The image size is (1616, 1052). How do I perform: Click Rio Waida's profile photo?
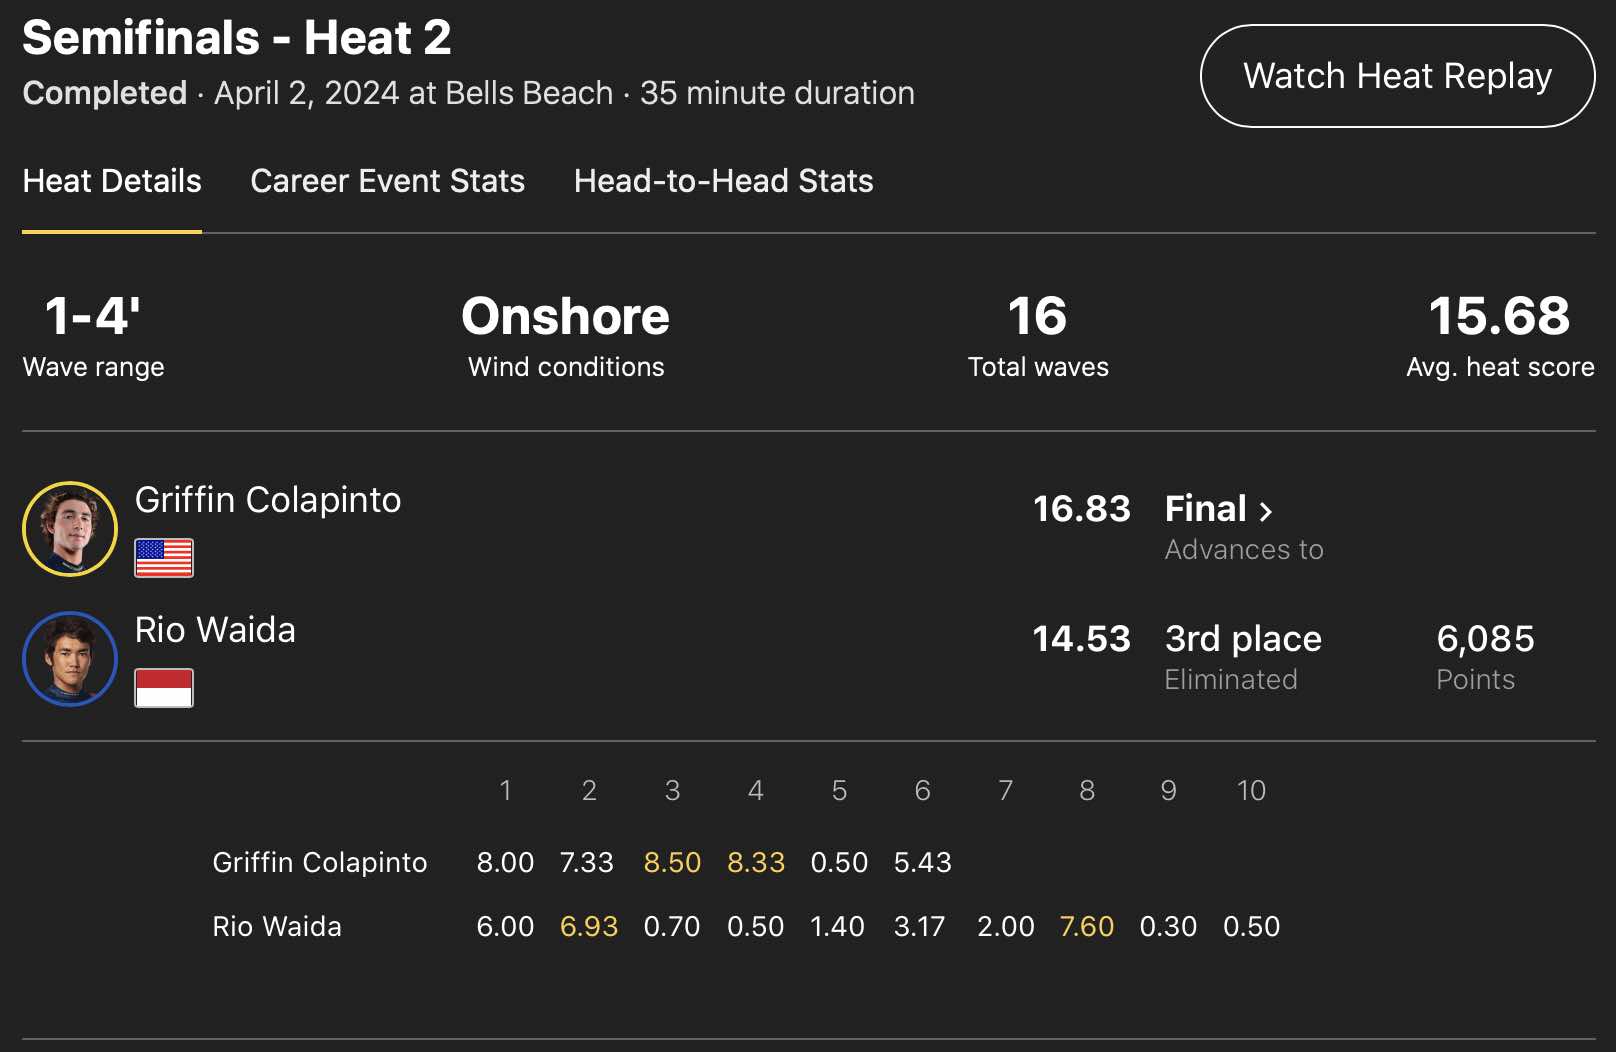[70, 659]
